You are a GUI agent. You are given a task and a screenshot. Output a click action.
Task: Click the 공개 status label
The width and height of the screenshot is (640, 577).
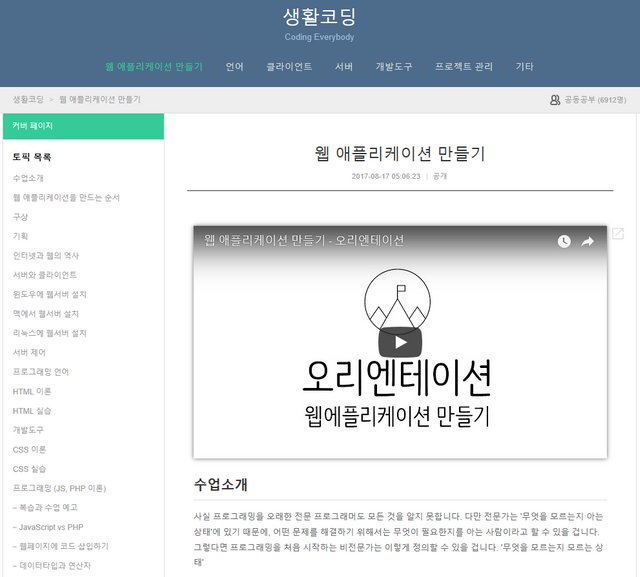click(x=440, y=176)
